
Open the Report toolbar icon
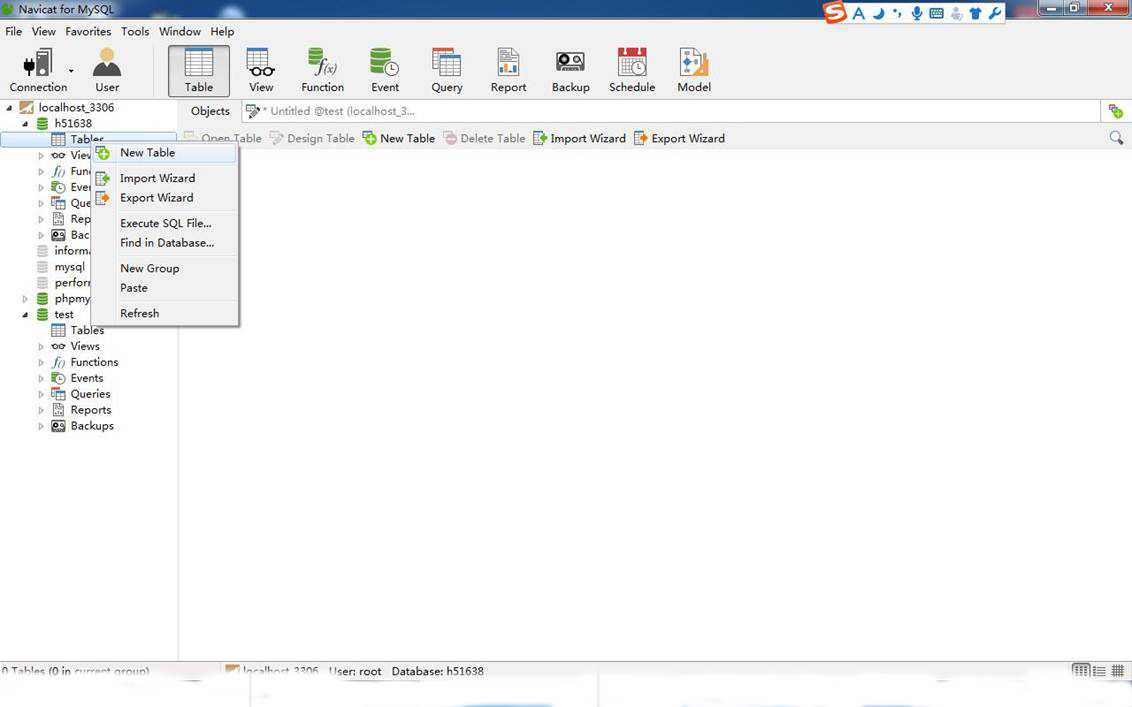tap(508, 70)
